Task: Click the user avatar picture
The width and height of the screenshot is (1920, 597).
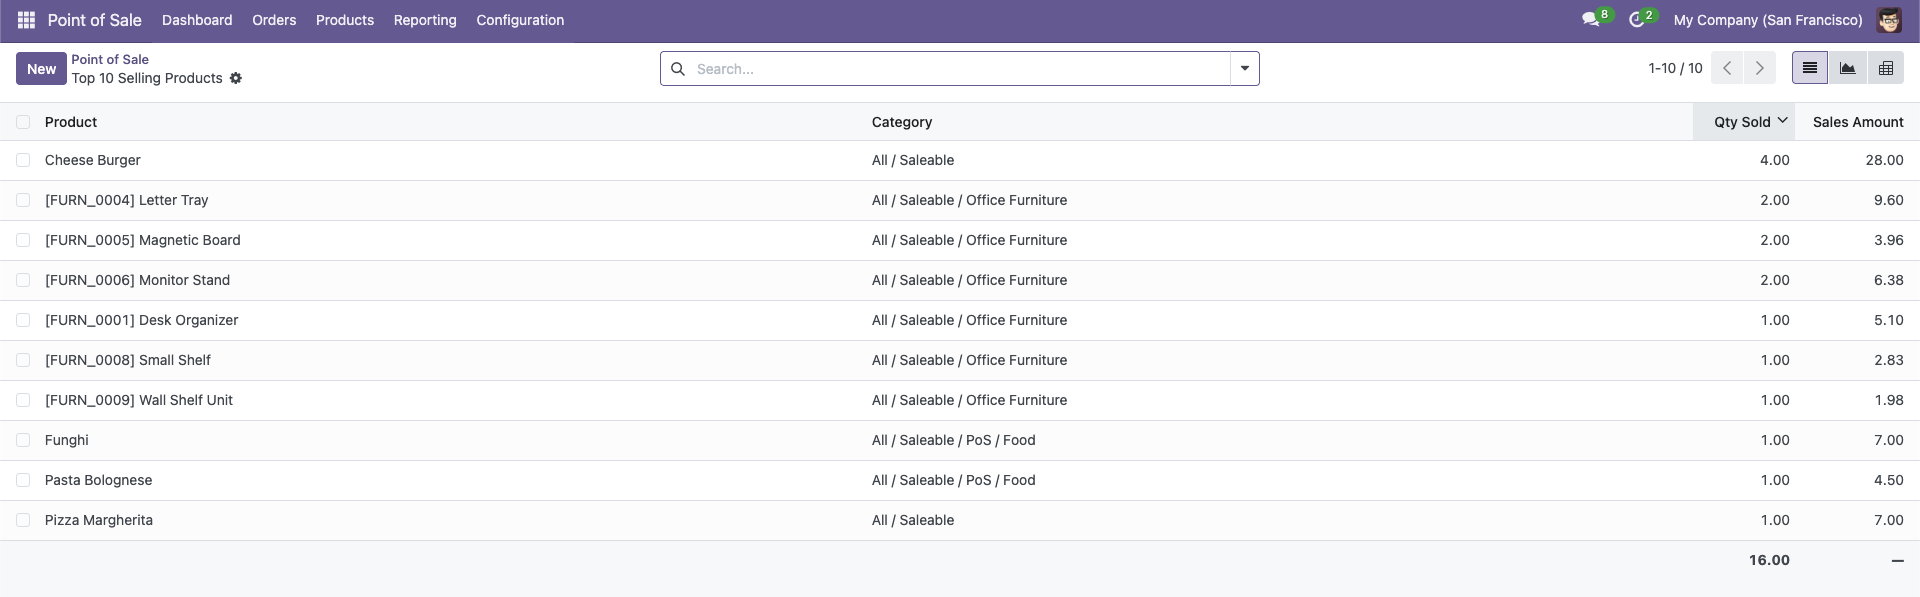Action: point(1888,20)
